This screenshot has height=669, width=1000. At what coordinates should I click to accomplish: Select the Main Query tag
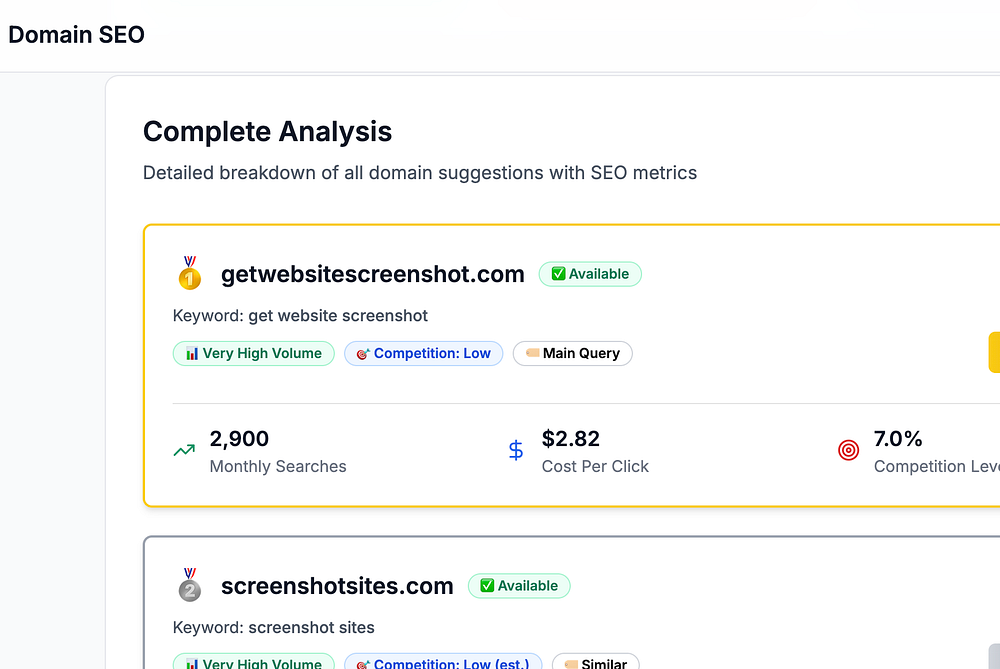(x=572, y=353)
